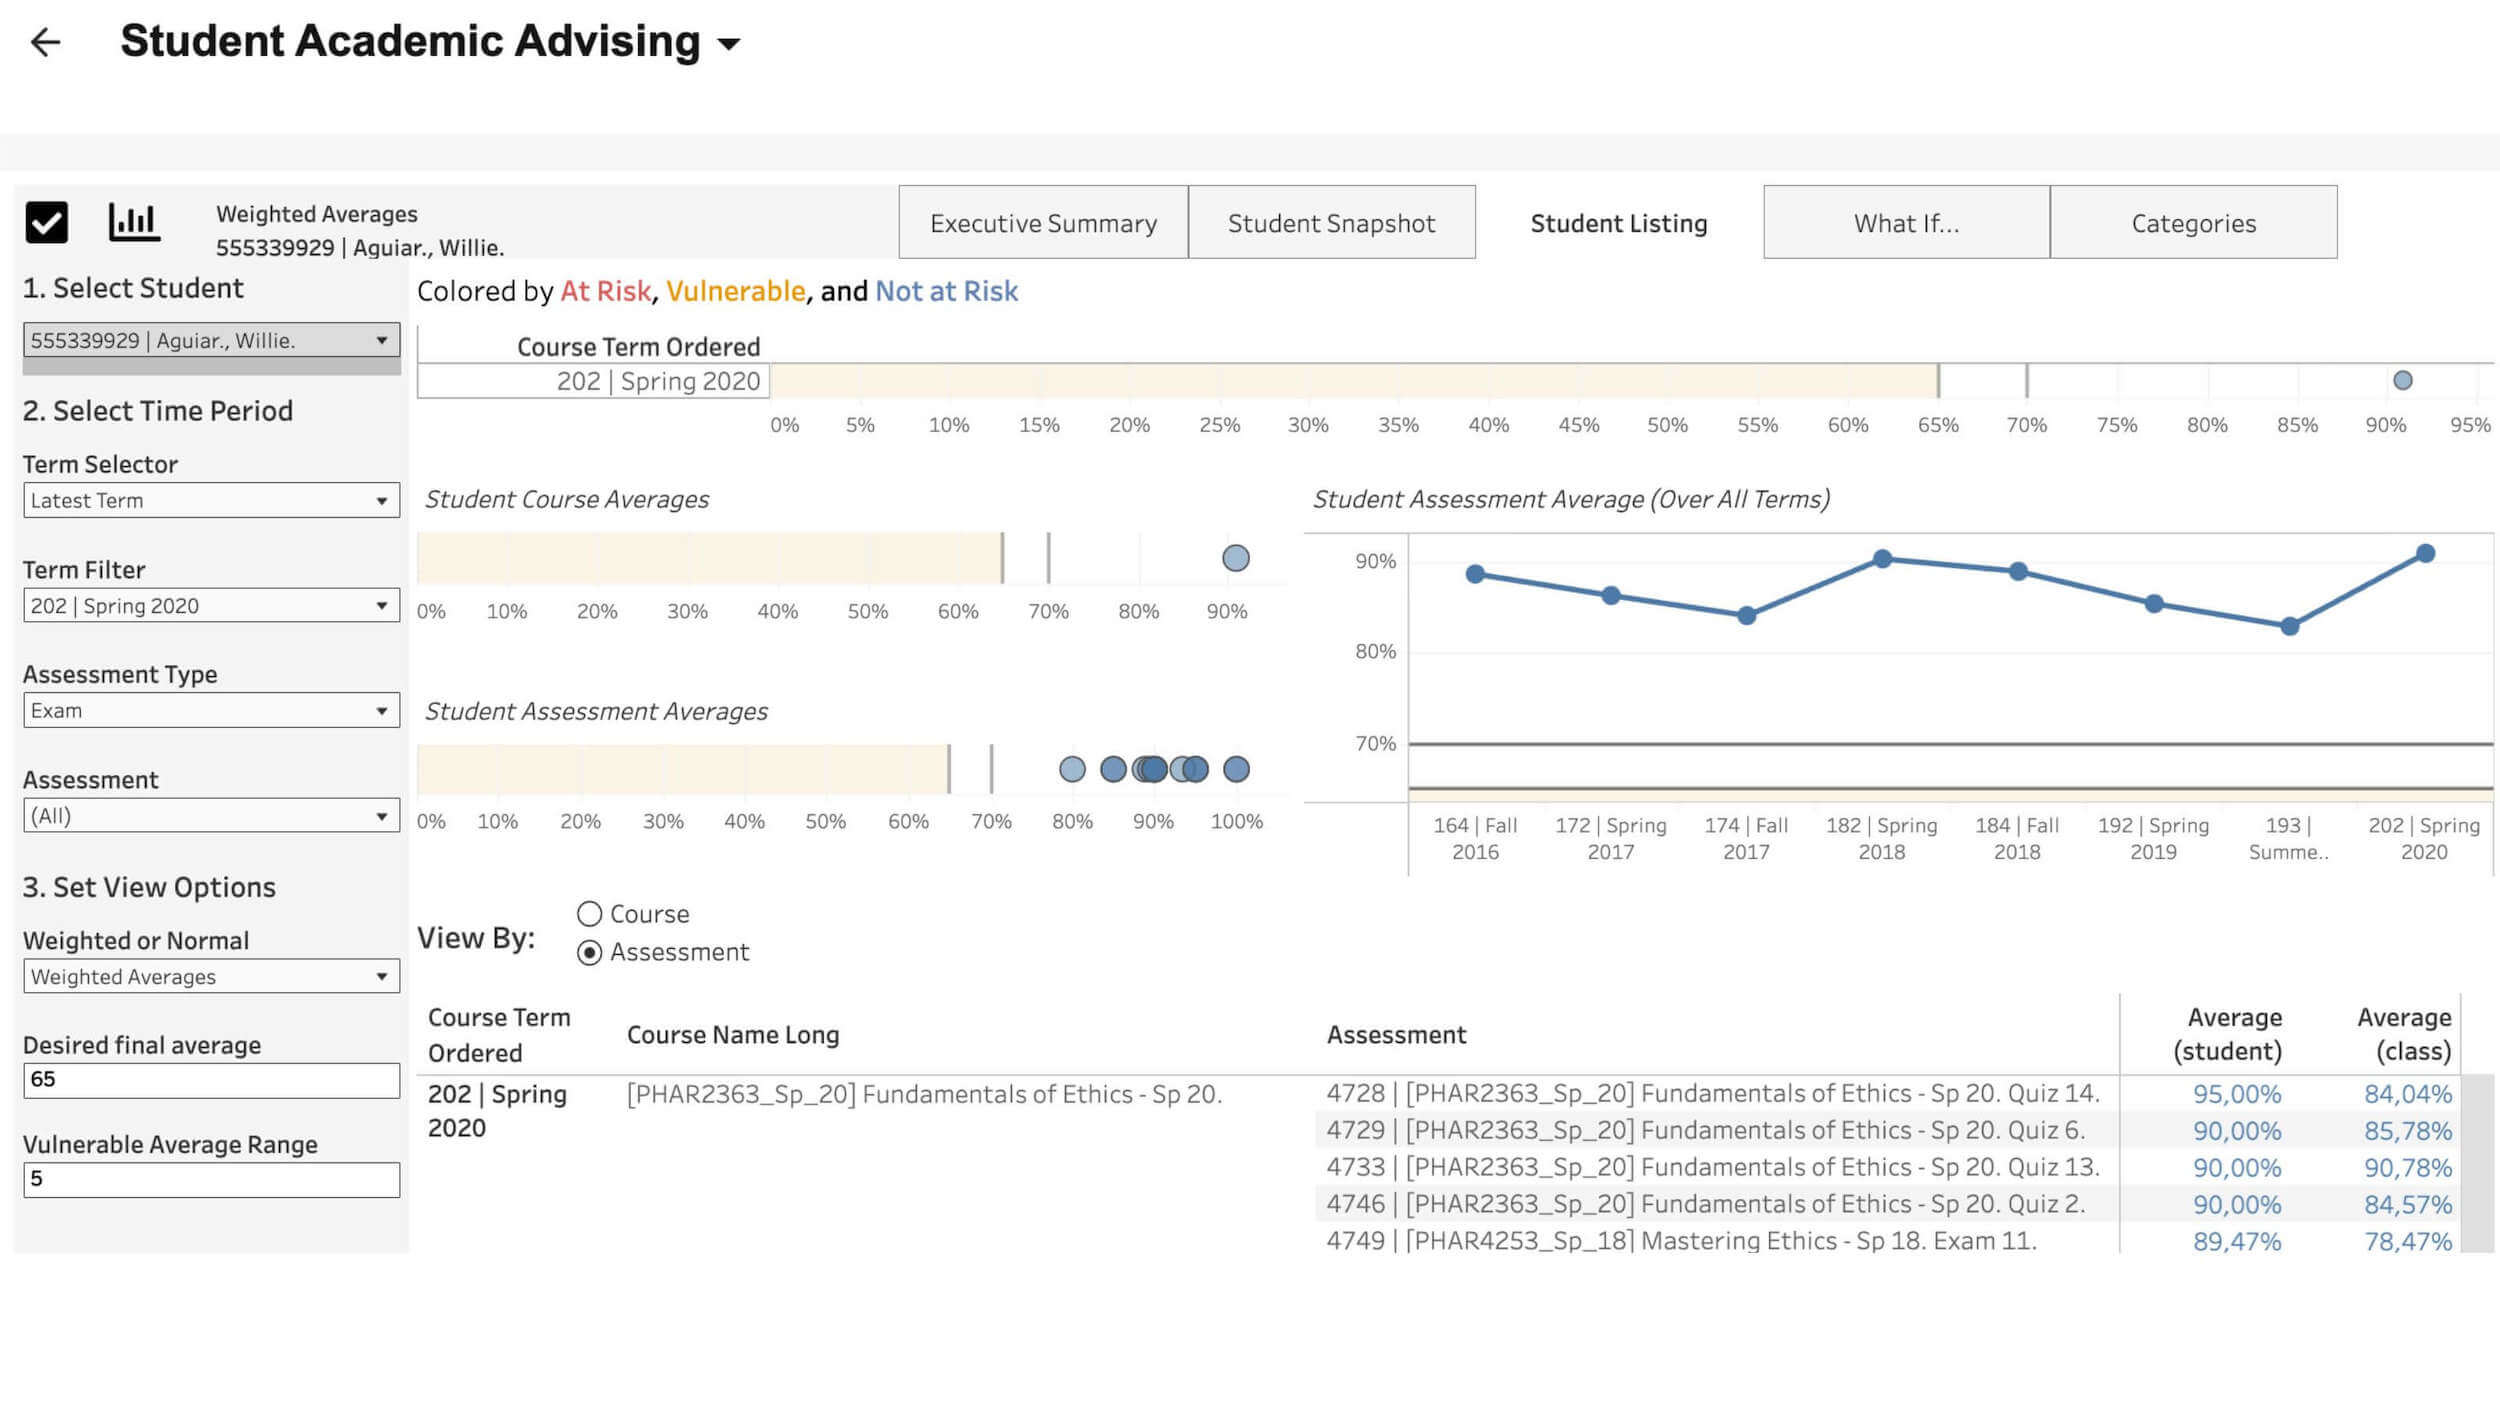The image size is (2500, 1406).
Task: Click the bar chart icon
Action: point(134,222)
